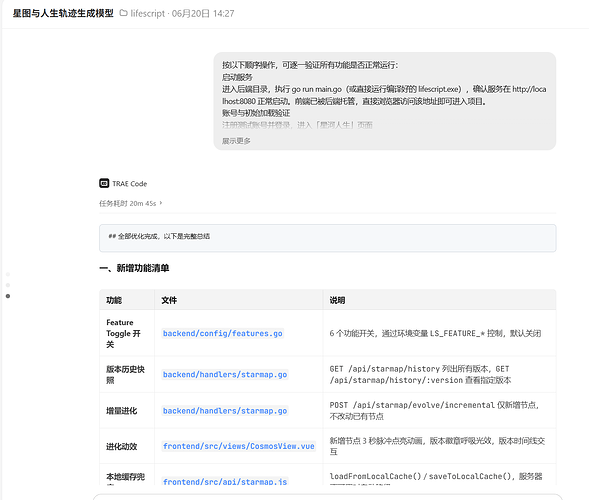Viewport: 589px width, 500px height.
Task: Expand the task duration 20m 45s chevron
Action: [x=161, y=203]
